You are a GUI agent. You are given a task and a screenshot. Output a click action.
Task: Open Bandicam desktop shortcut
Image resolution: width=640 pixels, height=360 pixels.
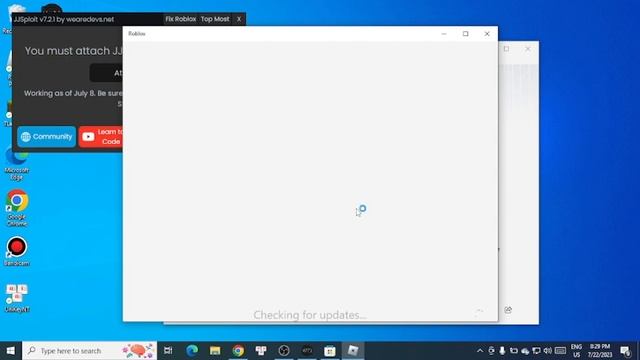pos(17,251)
